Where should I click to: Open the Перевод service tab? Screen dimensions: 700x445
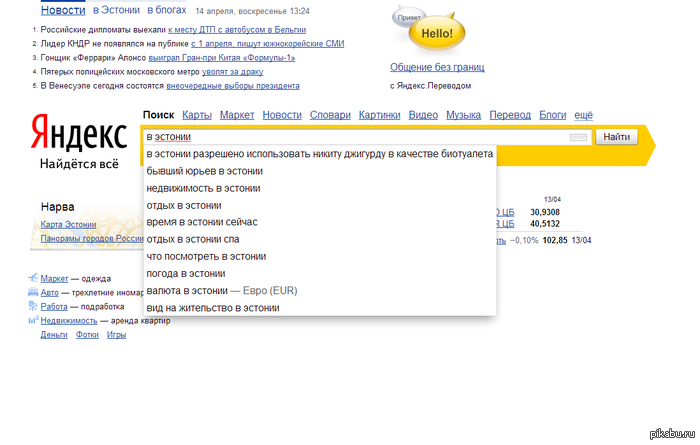510,115
